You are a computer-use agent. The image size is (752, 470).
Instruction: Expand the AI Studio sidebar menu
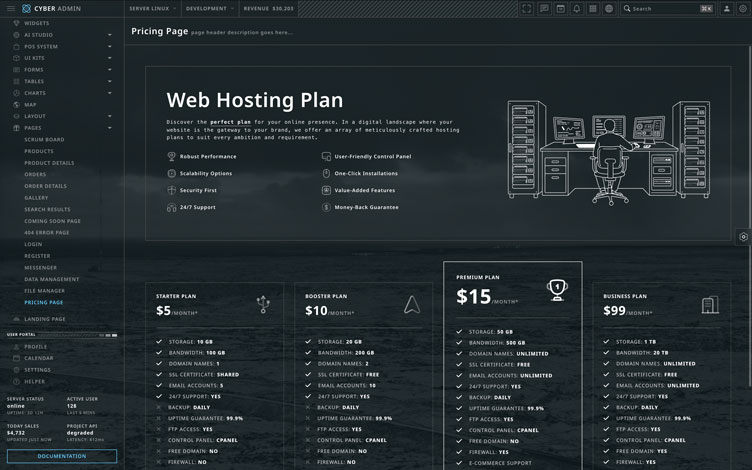(62, 34)
